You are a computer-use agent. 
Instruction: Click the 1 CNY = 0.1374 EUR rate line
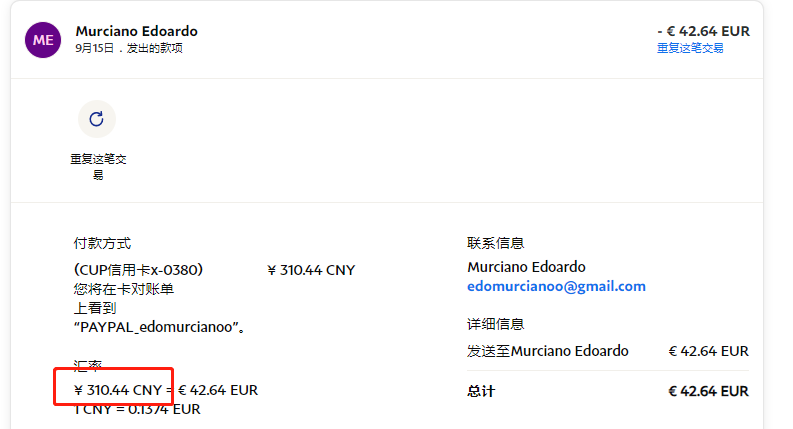(x=137, y=409)
